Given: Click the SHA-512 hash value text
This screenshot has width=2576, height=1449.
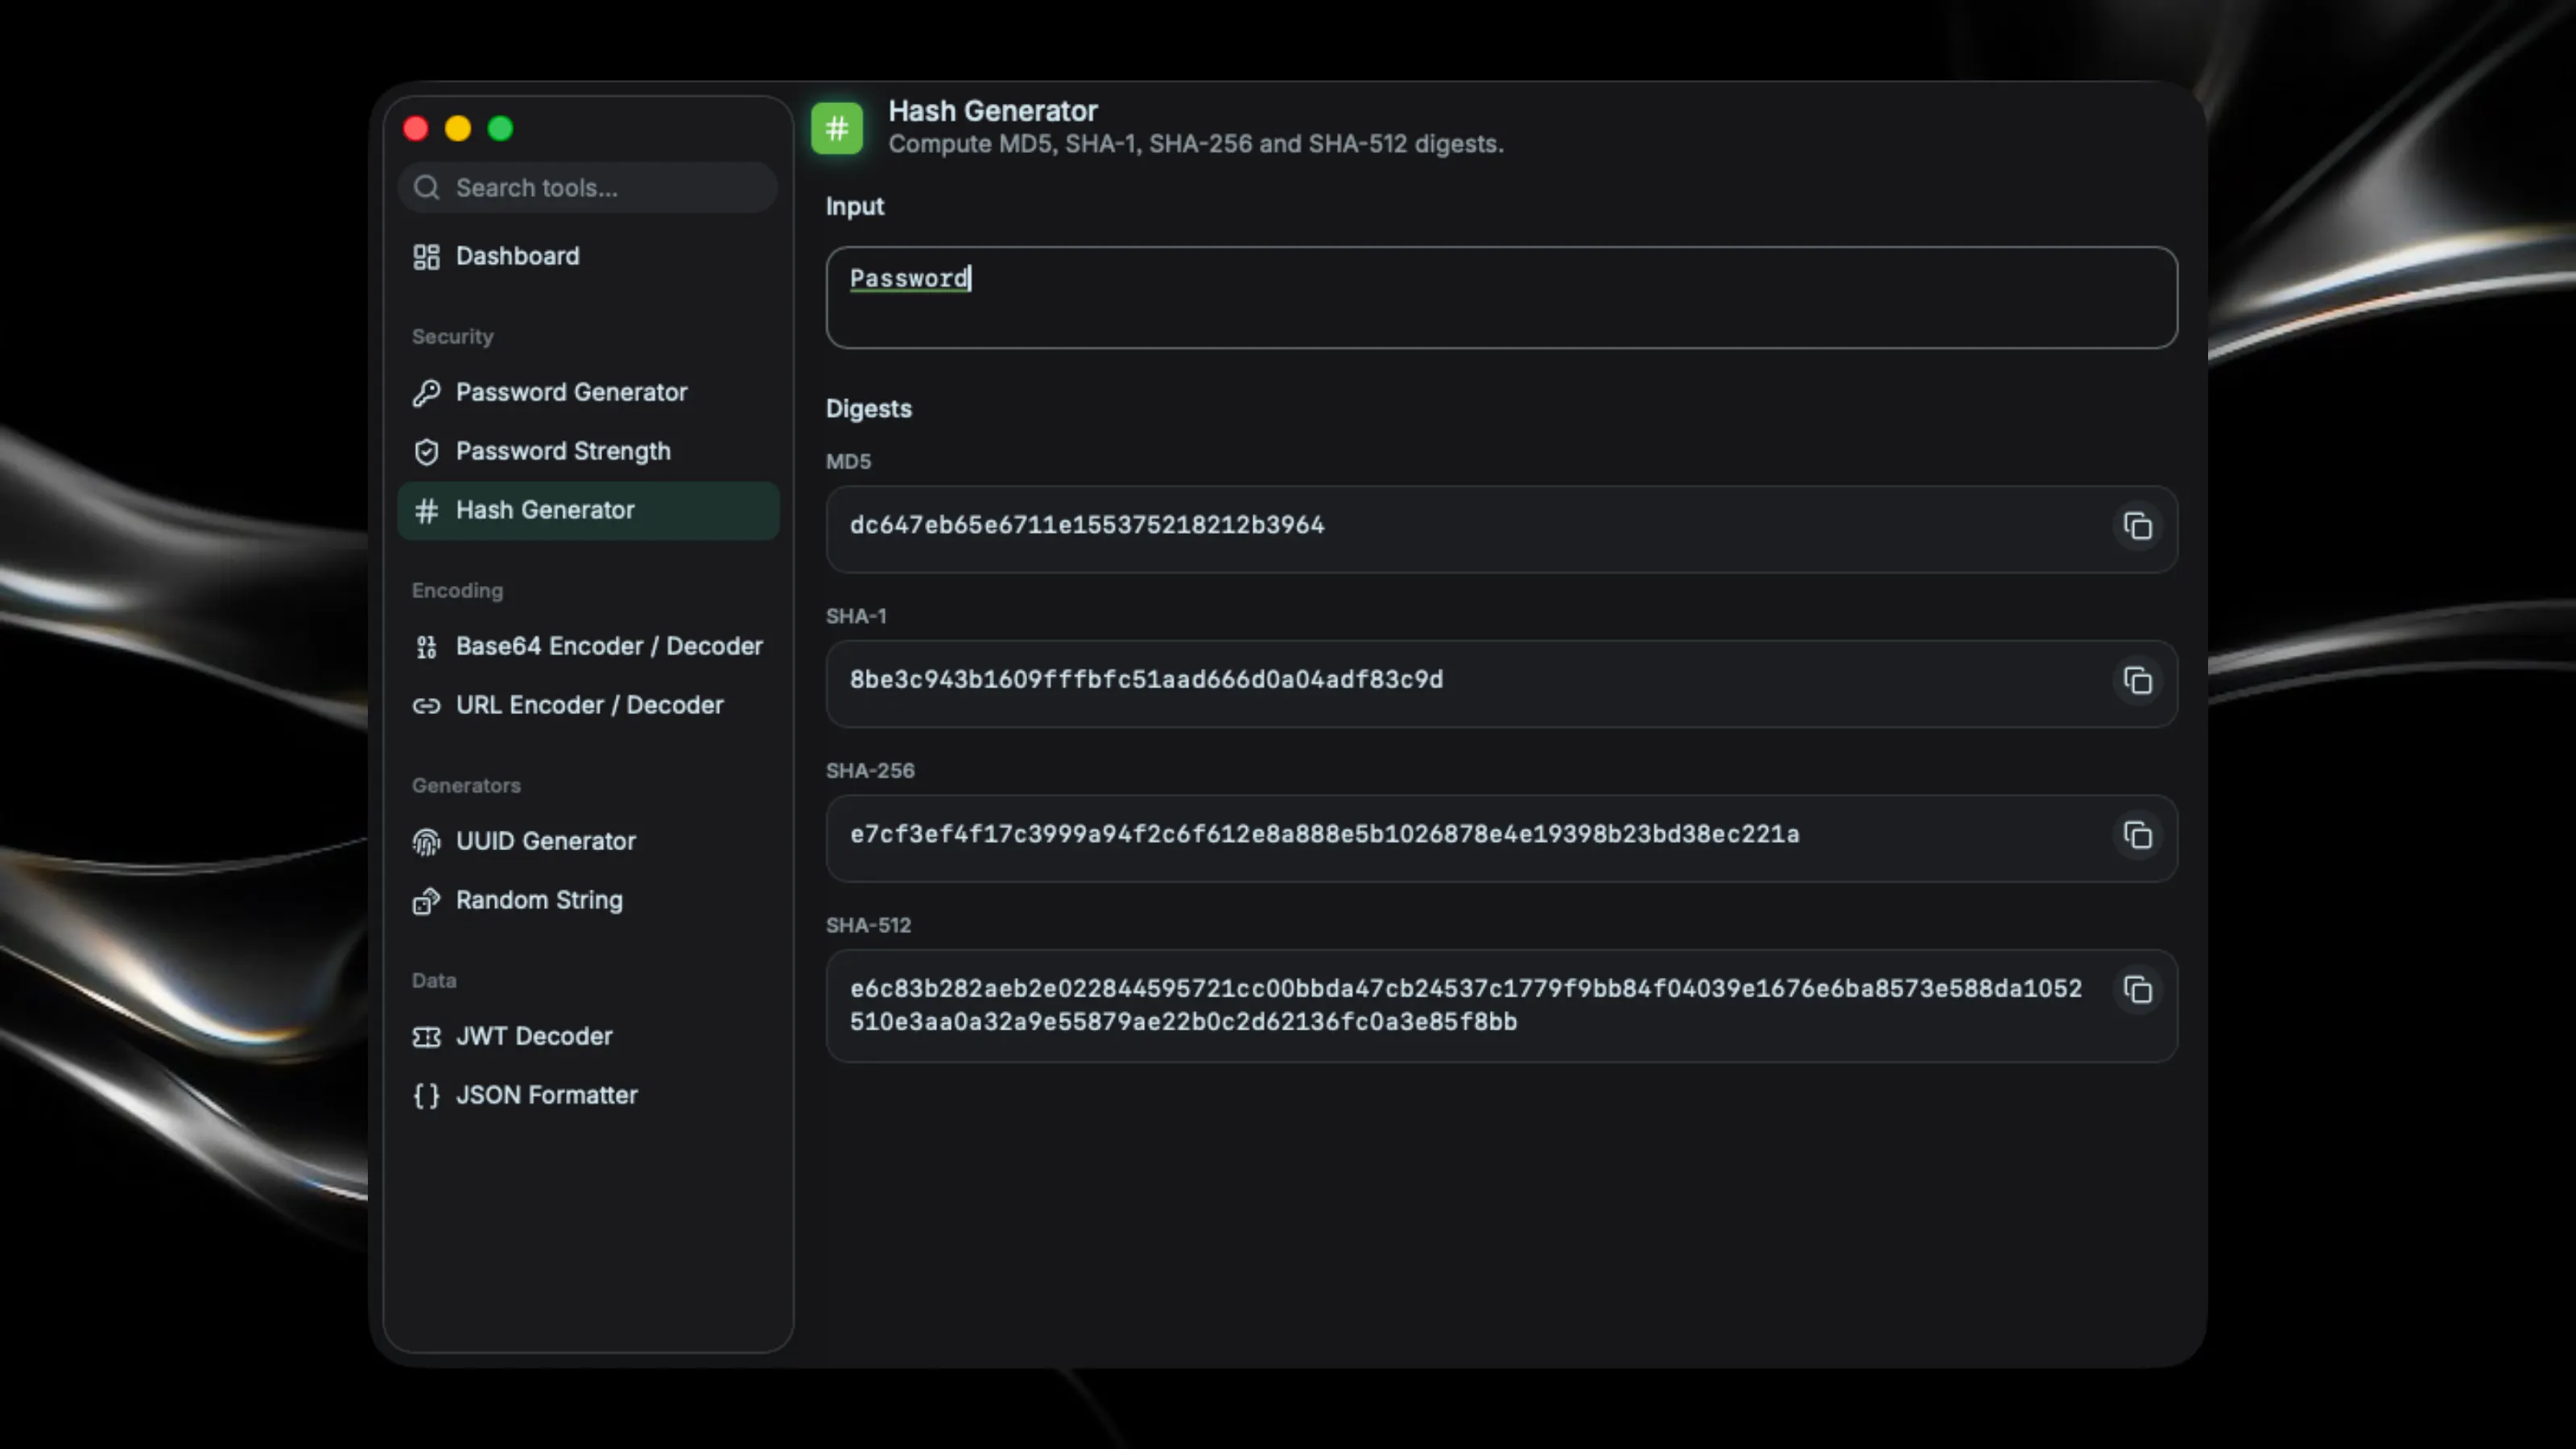Looking at the screenshot, I should [x=1466, y=1005].
